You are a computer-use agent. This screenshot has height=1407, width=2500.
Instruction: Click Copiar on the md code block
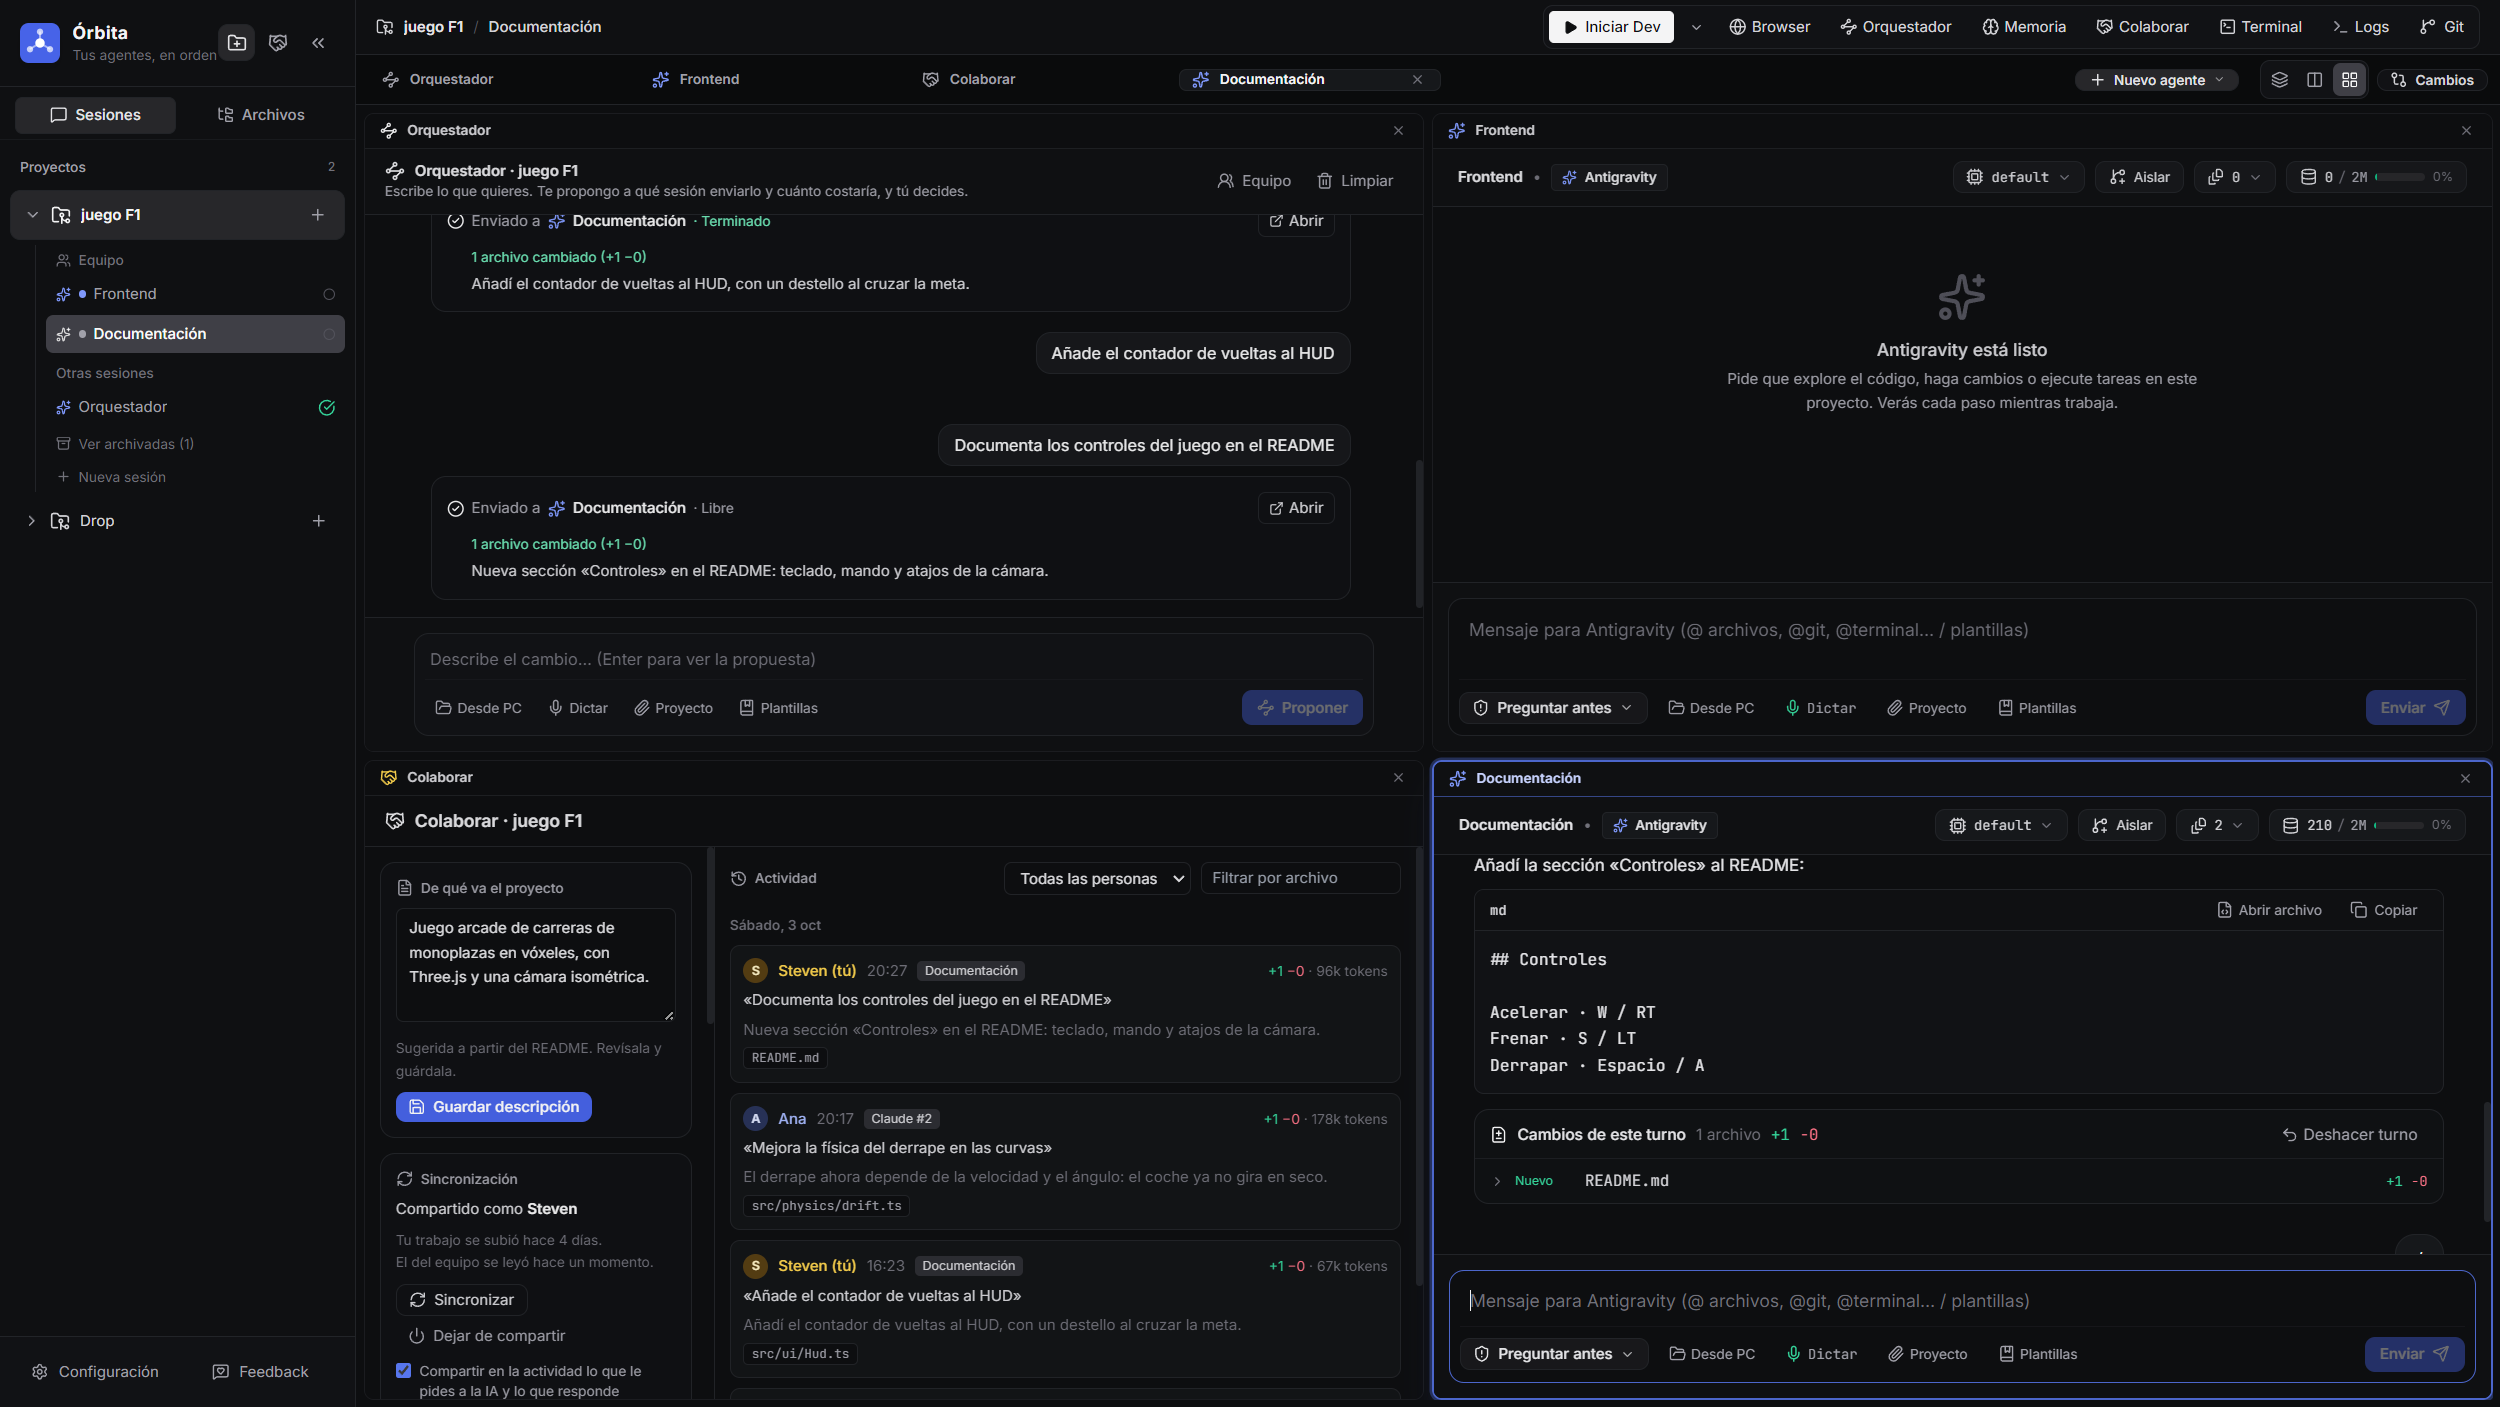pos(2384,910)
